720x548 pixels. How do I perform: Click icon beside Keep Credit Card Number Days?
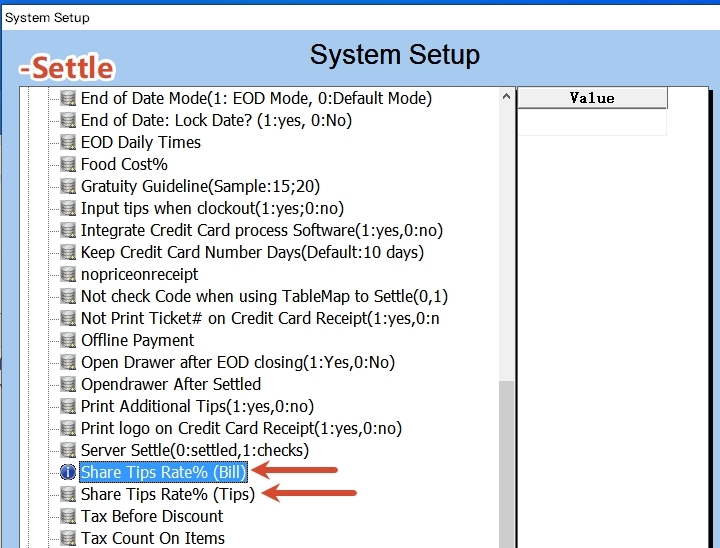click(68, 253)
